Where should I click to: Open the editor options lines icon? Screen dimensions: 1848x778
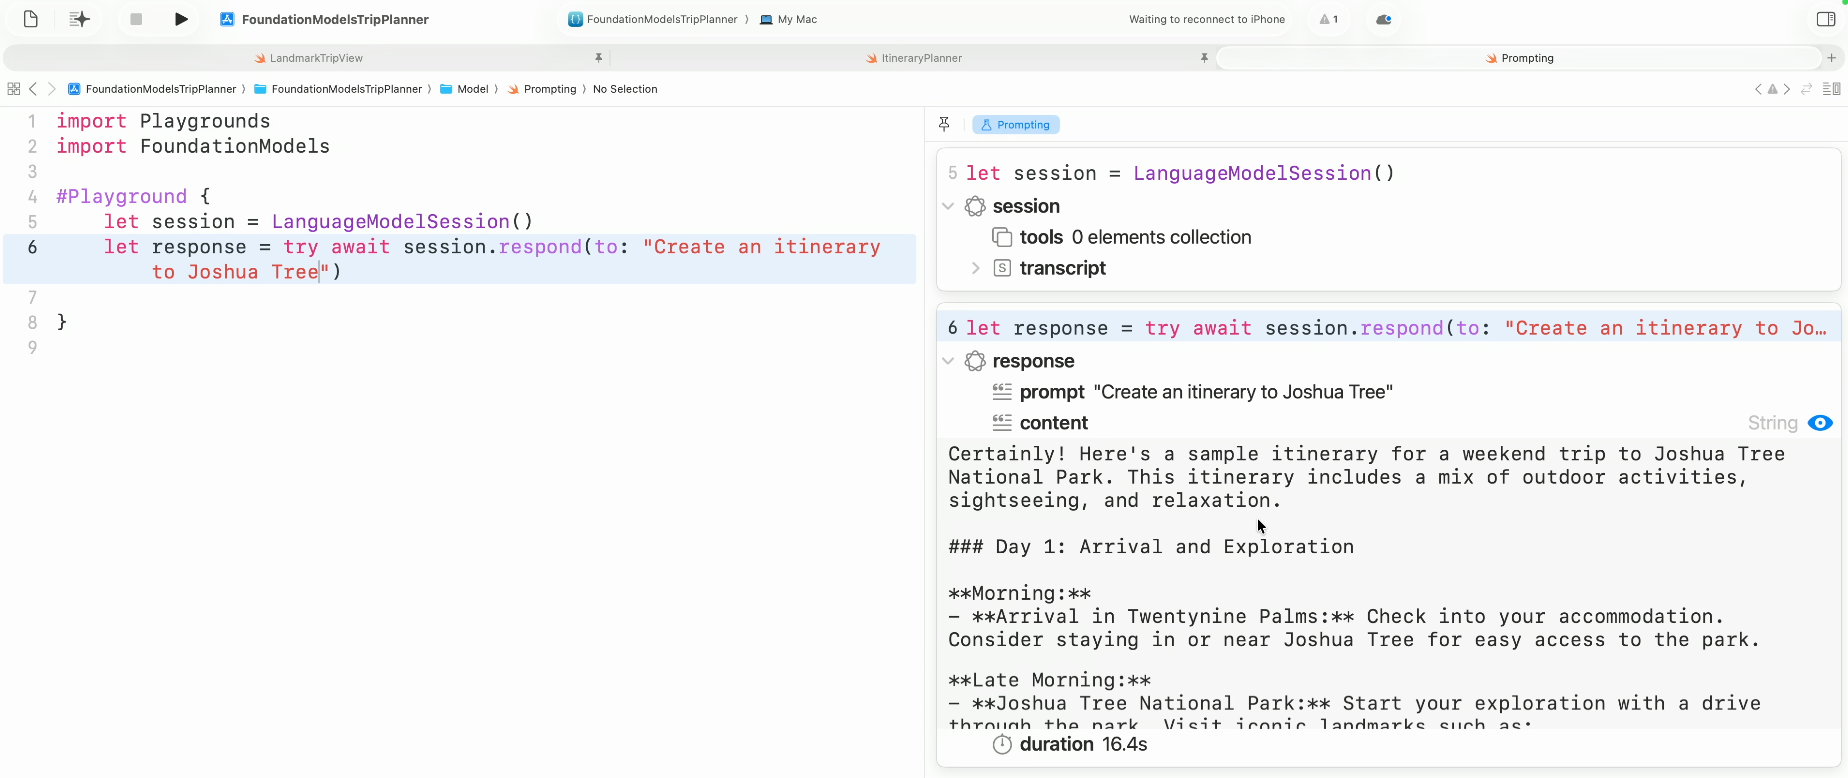point(1831,89)
